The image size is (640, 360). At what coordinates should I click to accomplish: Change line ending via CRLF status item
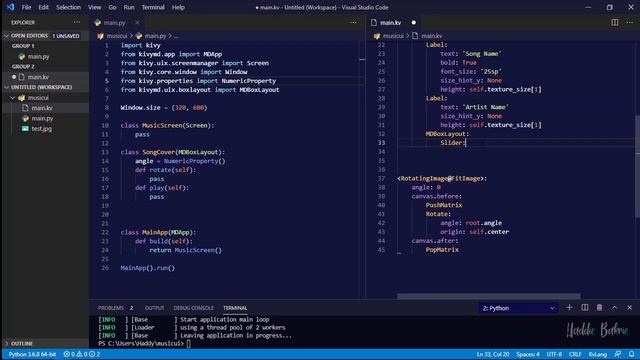point(575,354)
